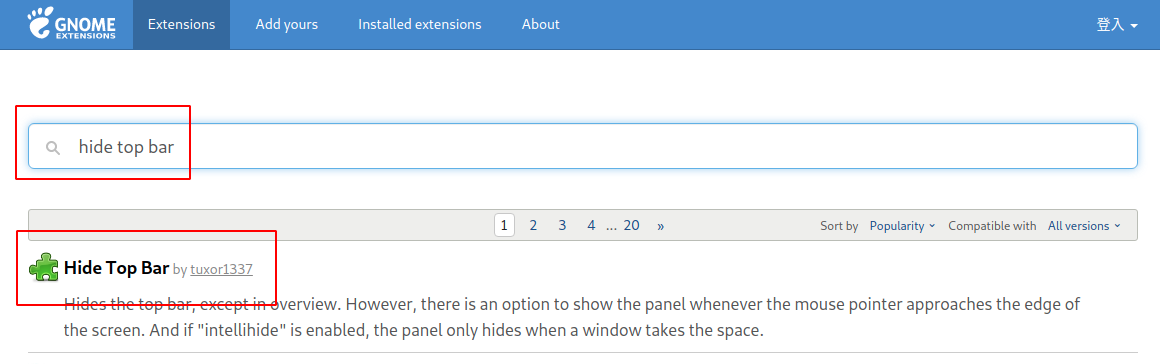This screenshot has height=364, width=1160.
Task: Expand the All versions compatibility dropdown
Action: click(x=1084, y=226)
